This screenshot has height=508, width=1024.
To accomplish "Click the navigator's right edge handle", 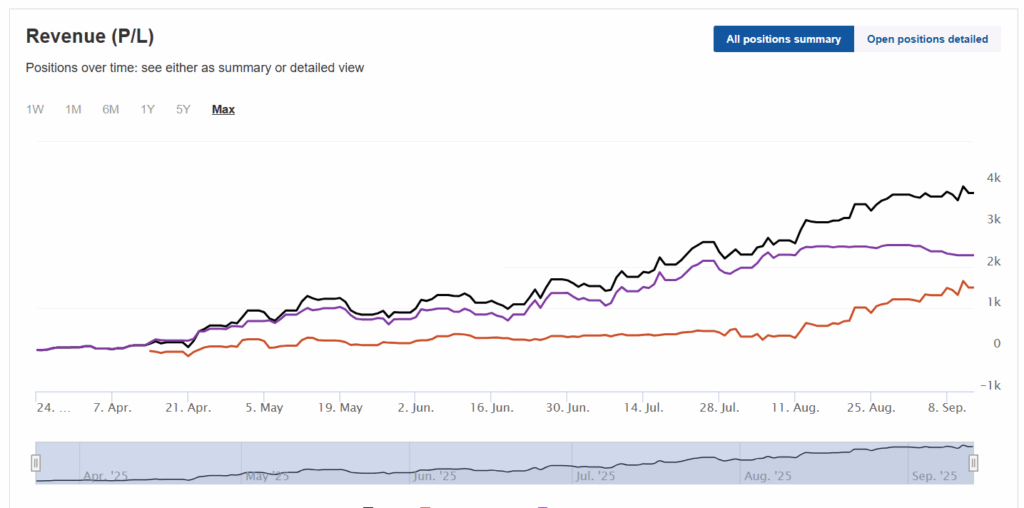I will 973,462.
